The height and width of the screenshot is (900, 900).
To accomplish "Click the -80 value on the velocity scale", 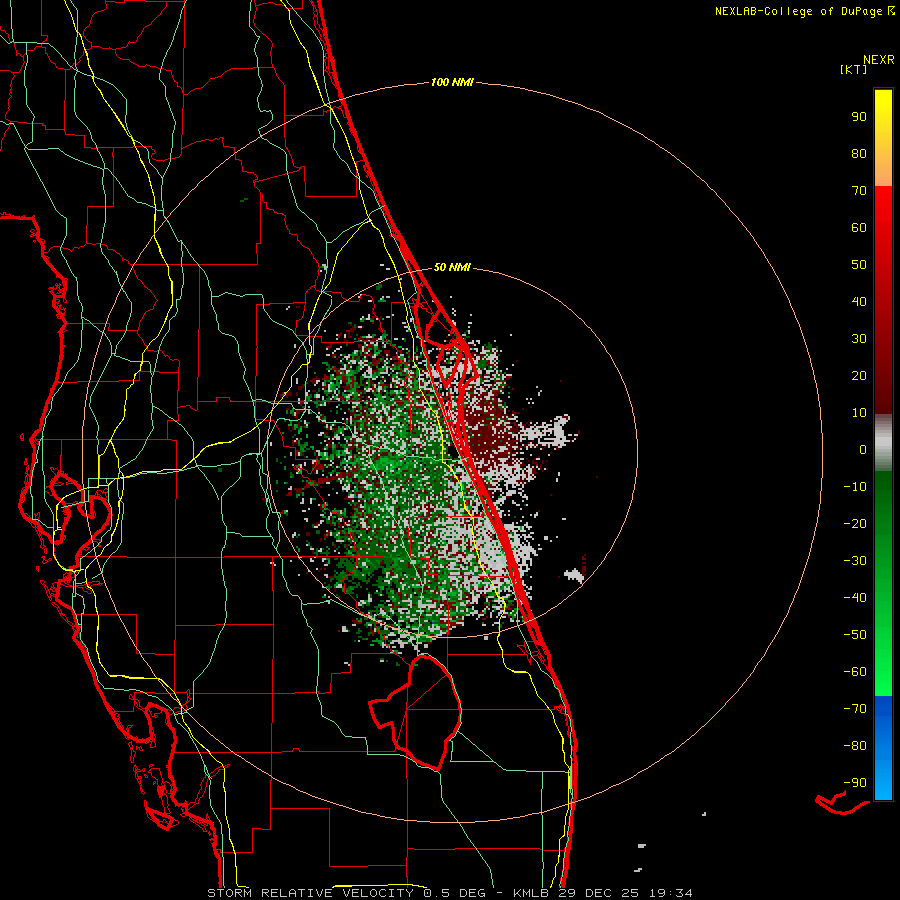I will [855, 746].
